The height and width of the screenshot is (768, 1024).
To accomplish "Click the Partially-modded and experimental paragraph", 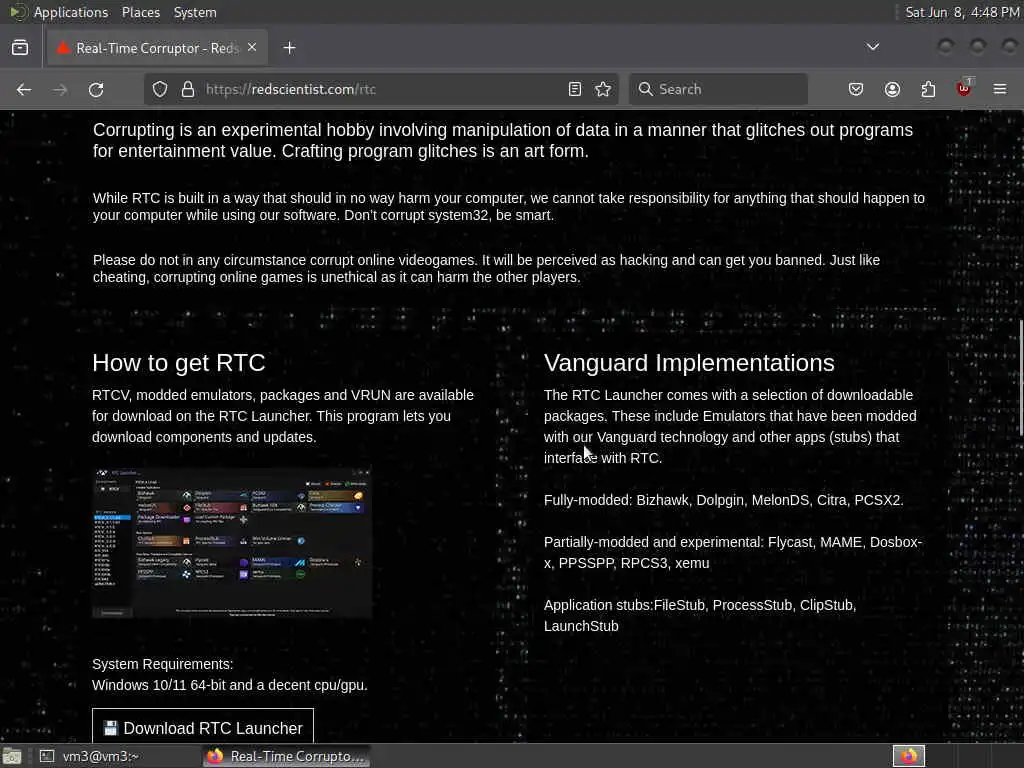I will (733, 552).
